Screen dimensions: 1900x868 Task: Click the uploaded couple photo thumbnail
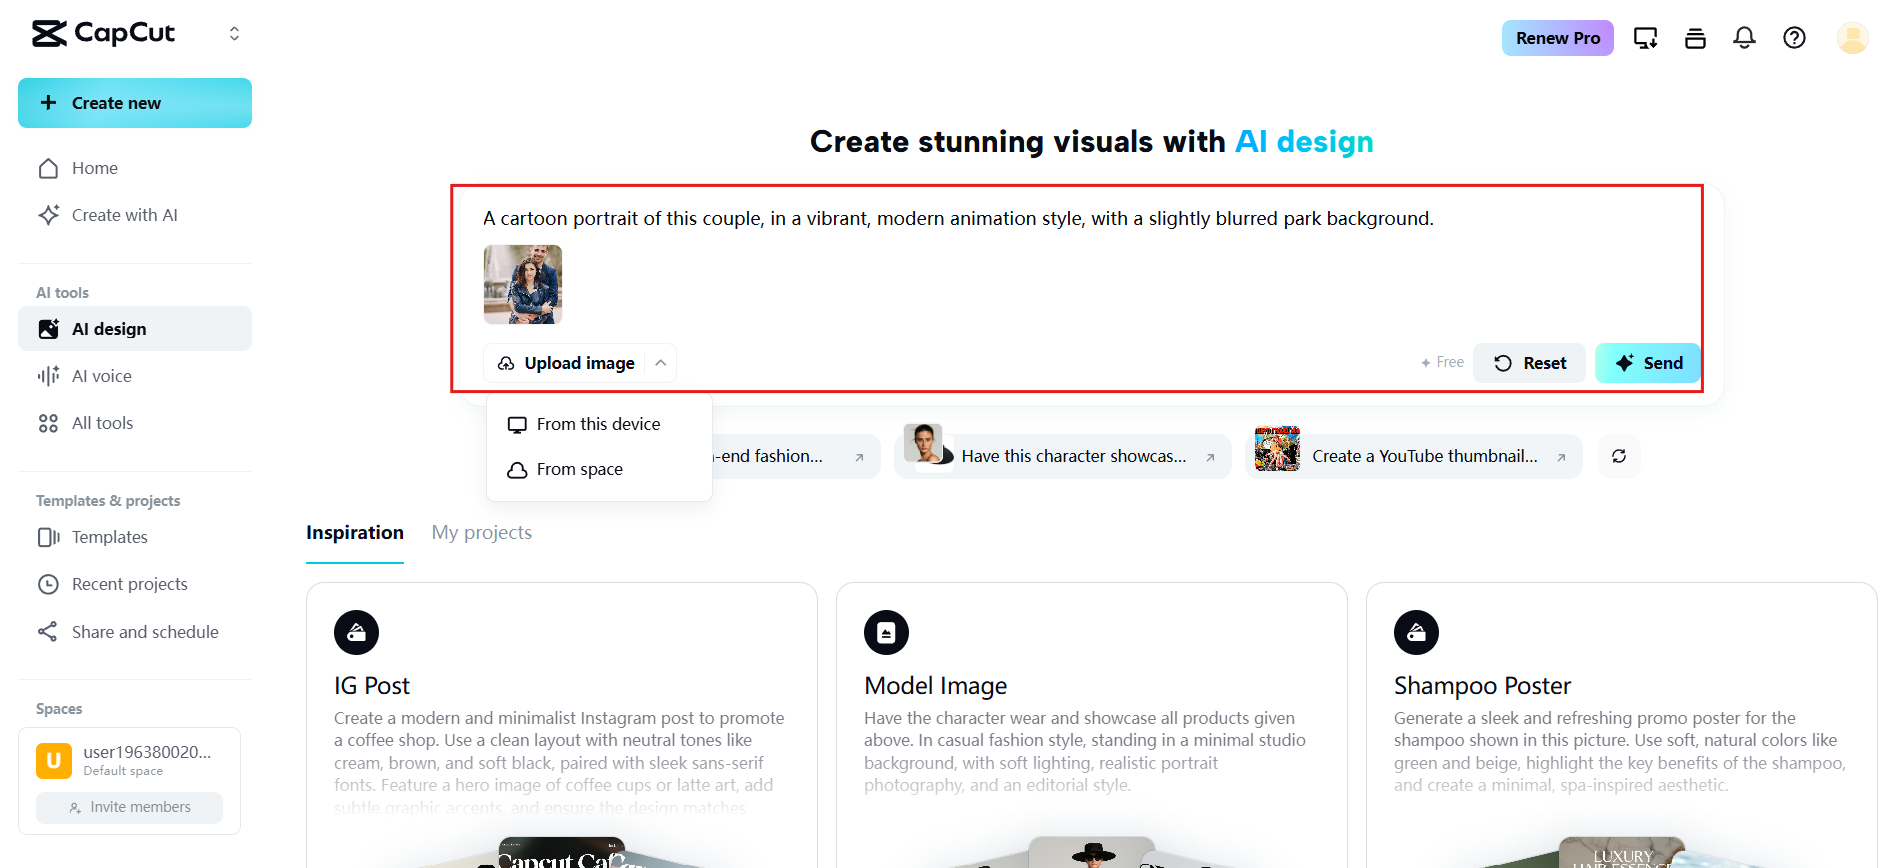pos(523,285)
